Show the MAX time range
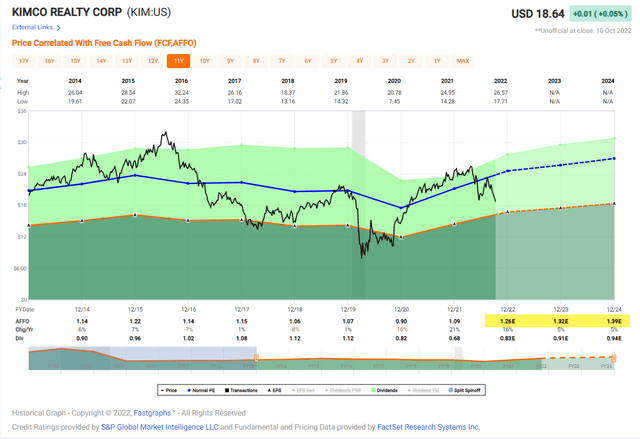The width and height of the screenshot is (640, 439). click(462, 61)
